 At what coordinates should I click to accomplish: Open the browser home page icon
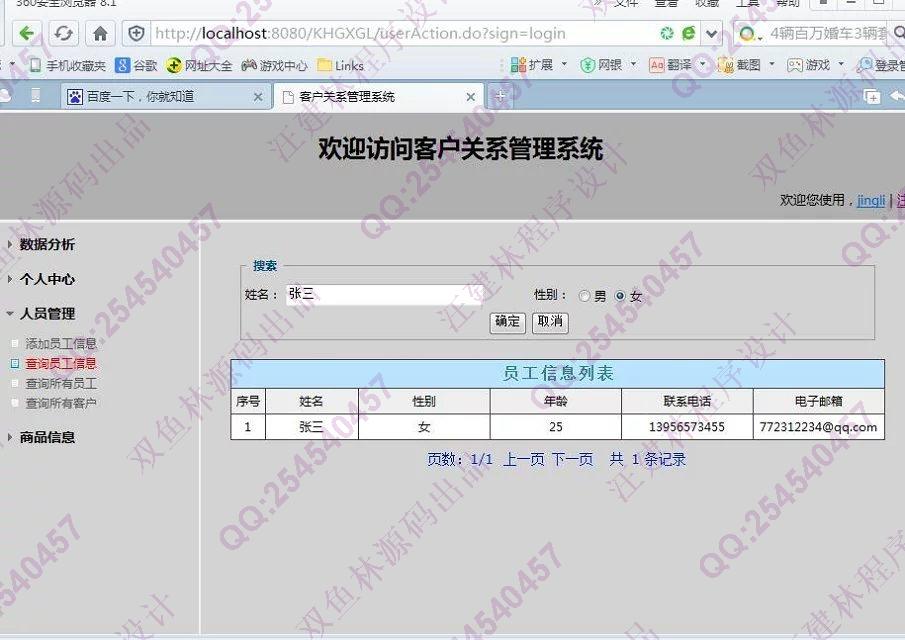[x=100, y=33]
